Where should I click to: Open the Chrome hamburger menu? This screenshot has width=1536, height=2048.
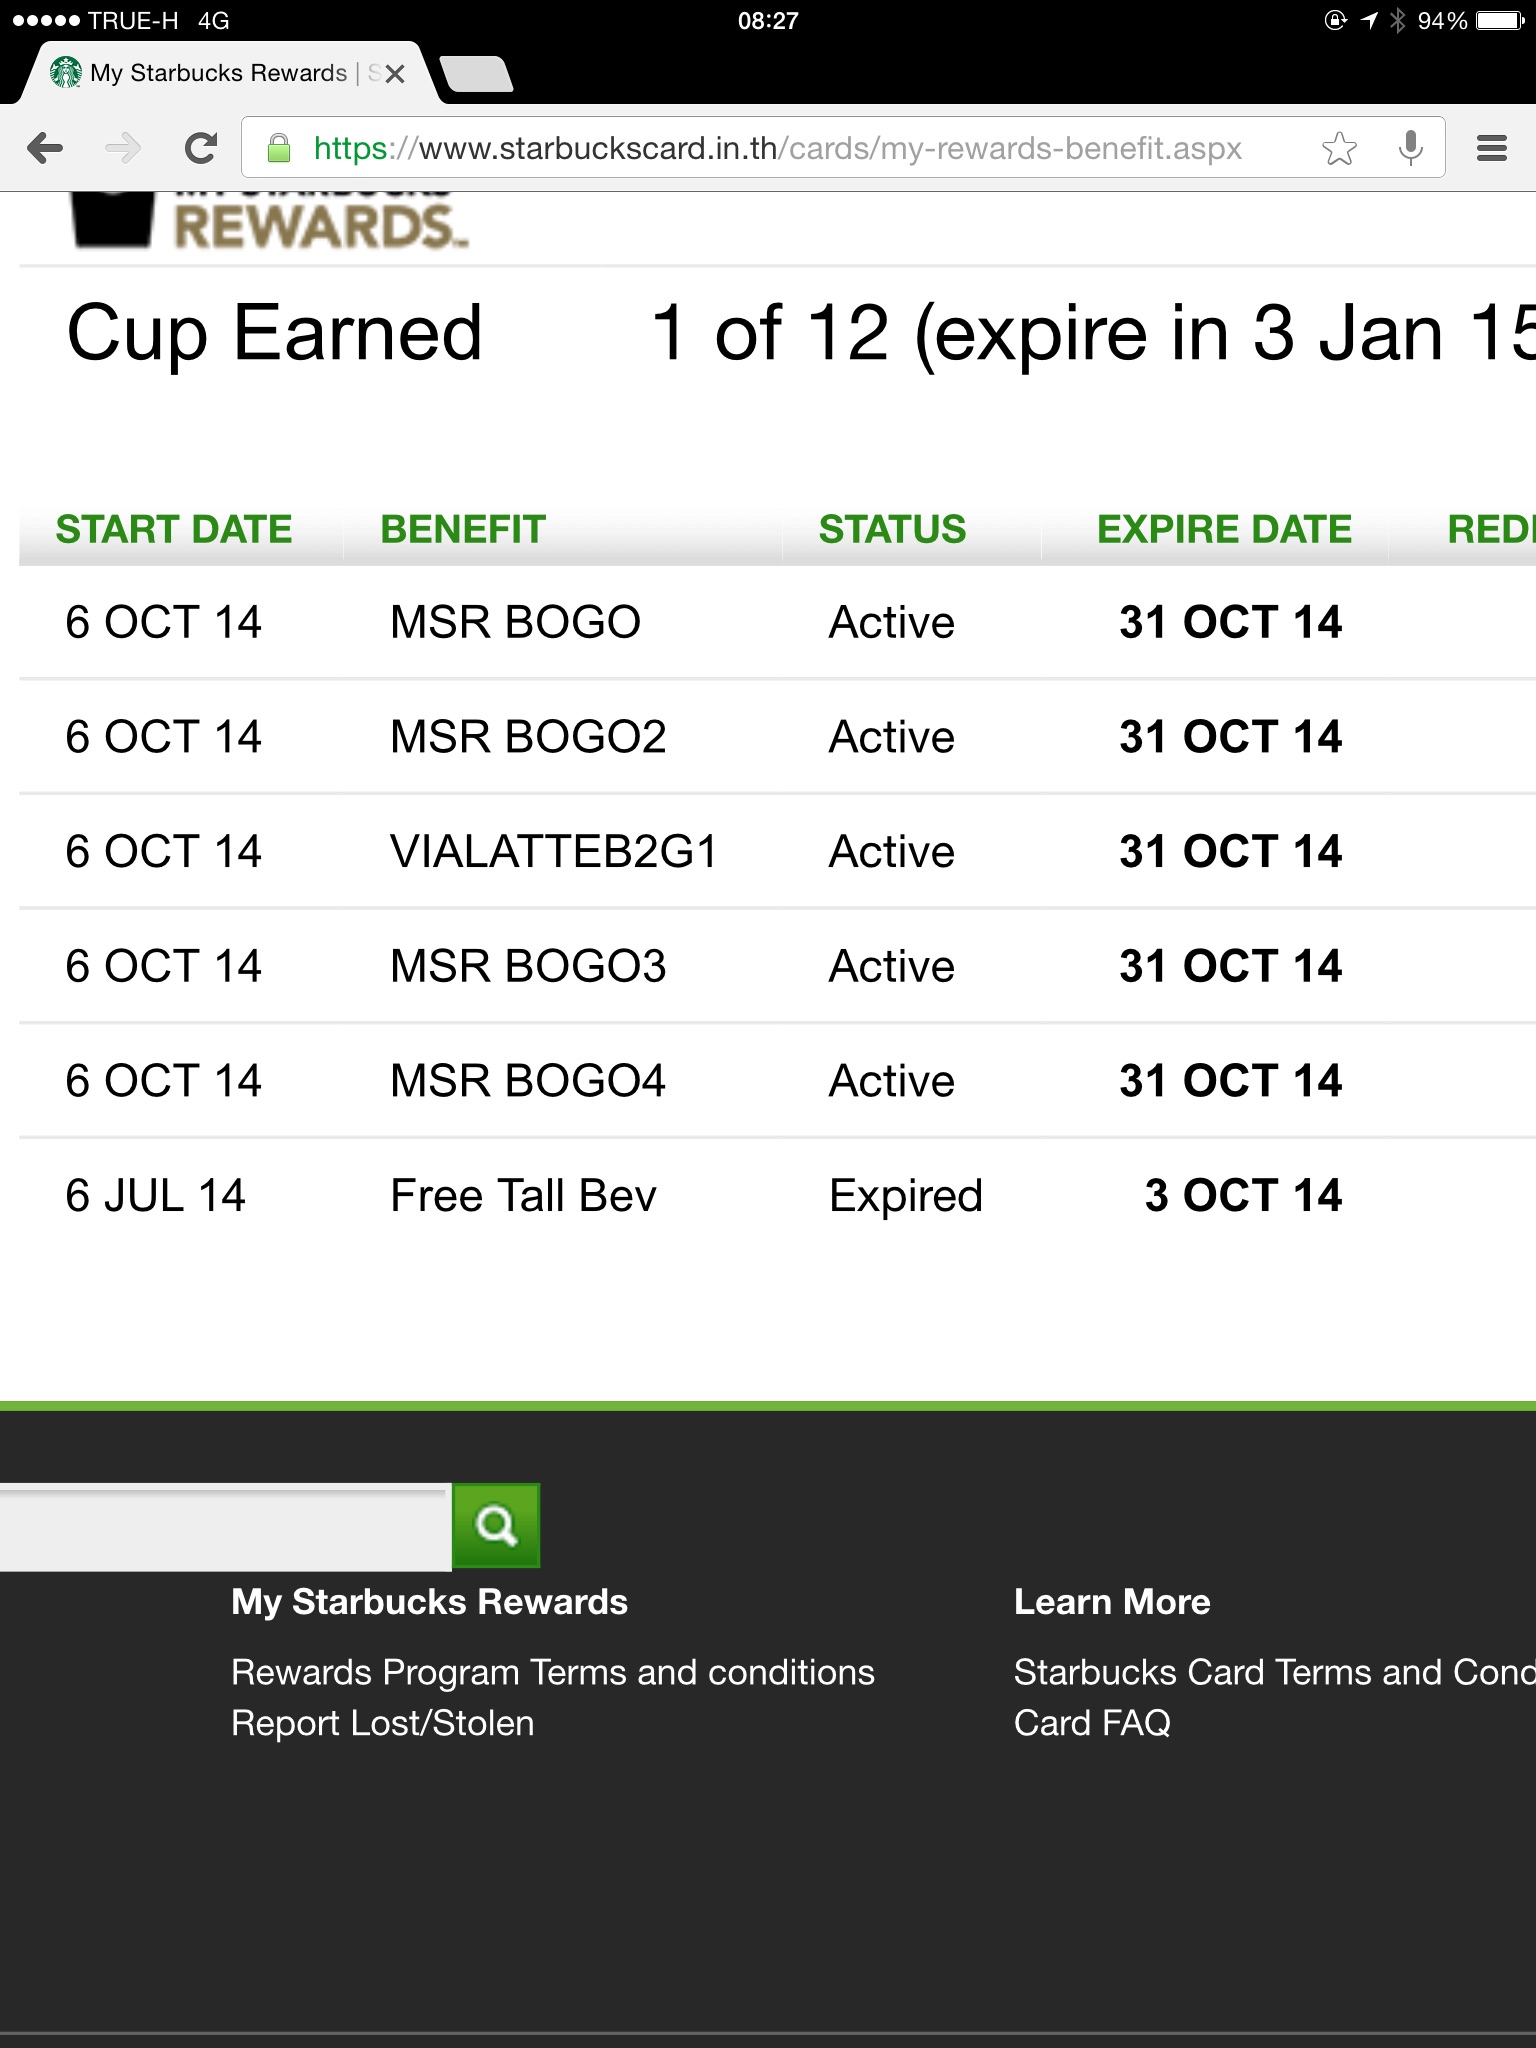pyautogui.click(x=1491, y=149)
